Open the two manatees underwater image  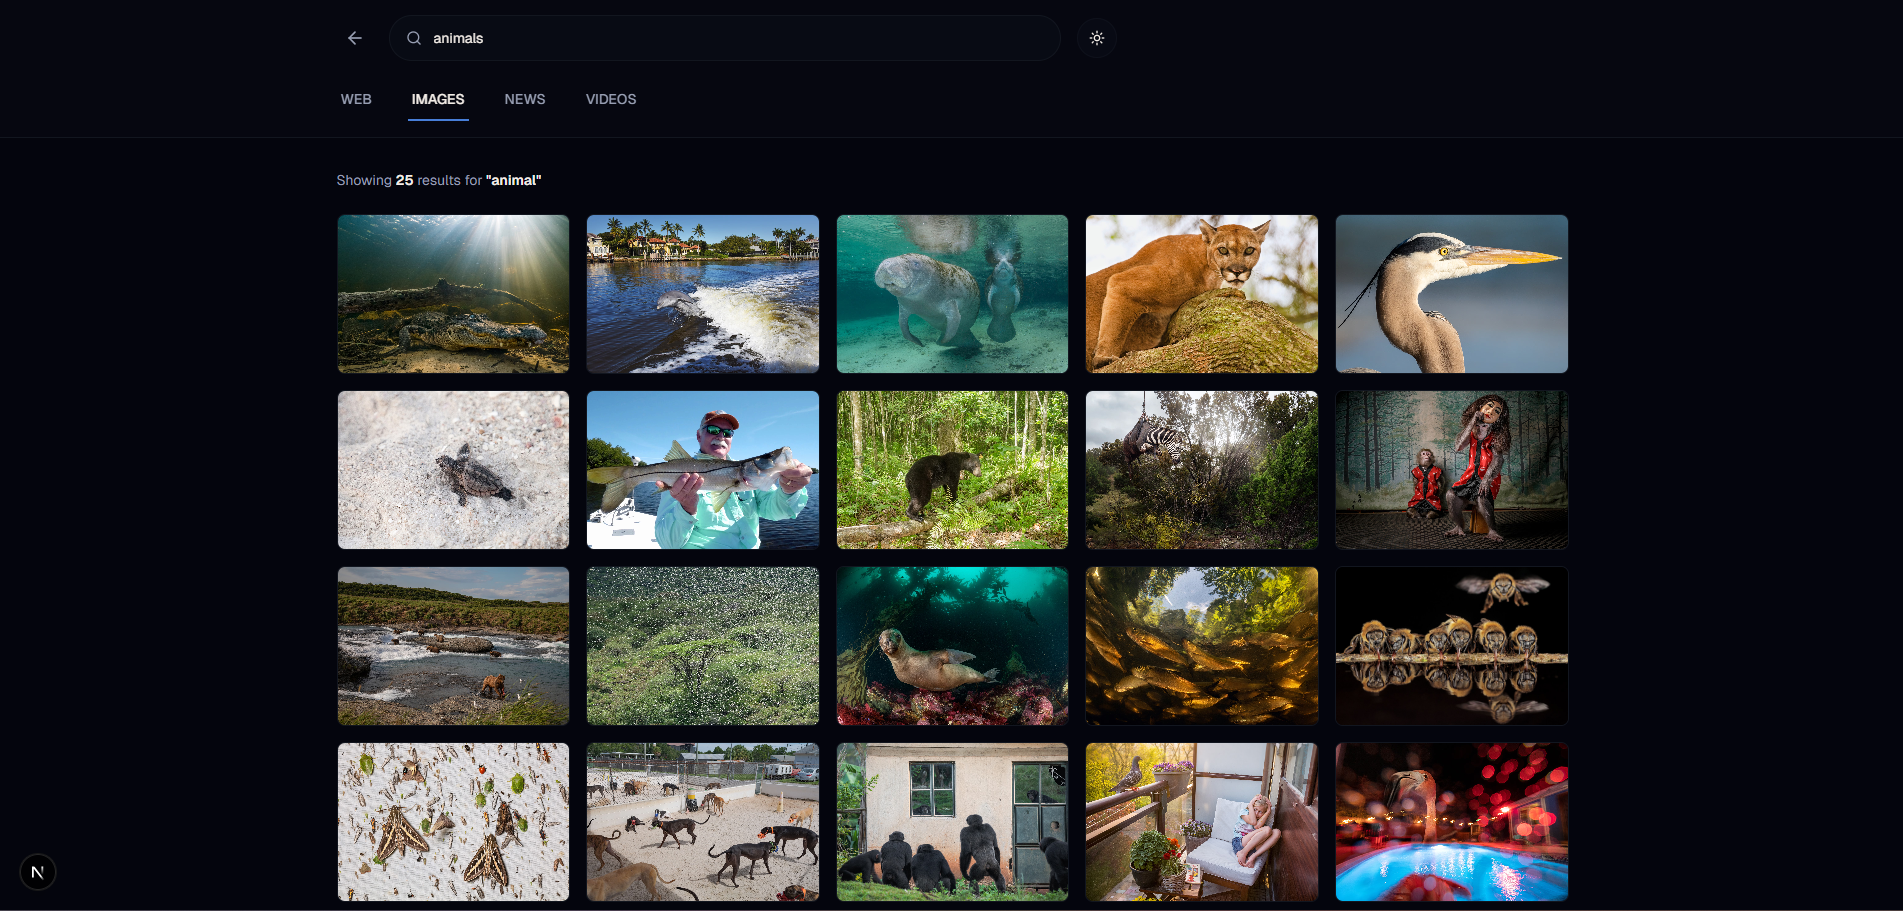pyautogui.click(x=952, y=294)
